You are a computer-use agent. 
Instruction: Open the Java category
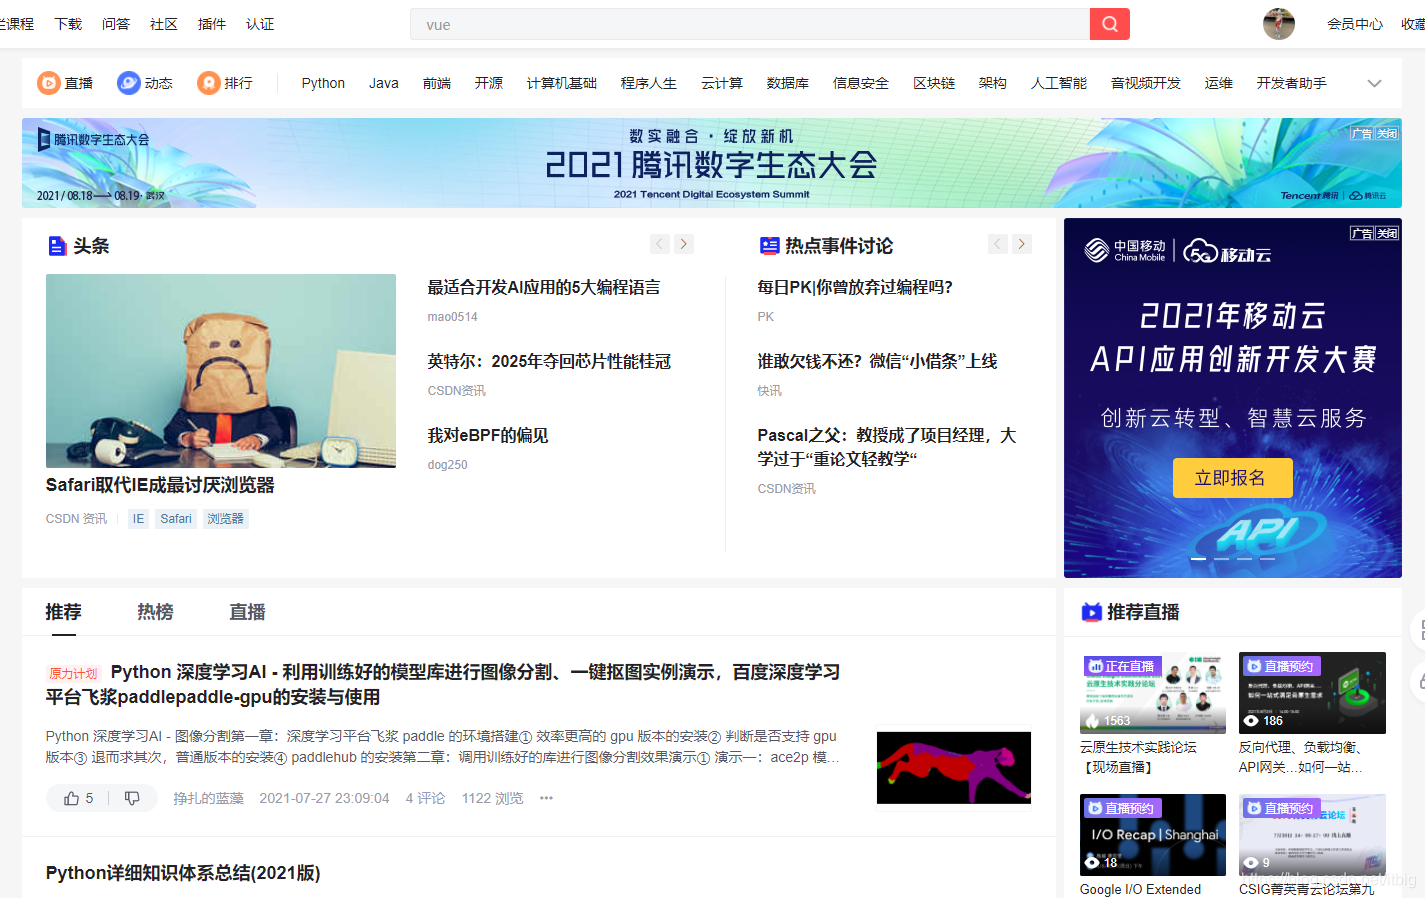tap(384, 83)
